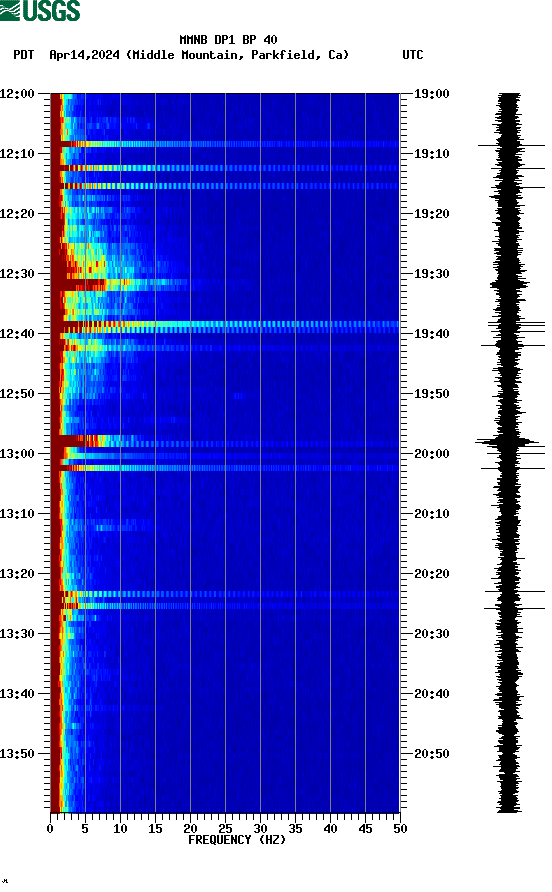Screen dimensions: 552x892
Task: Click the 19:40 UTC time label
Action: [x=431, y=334]
